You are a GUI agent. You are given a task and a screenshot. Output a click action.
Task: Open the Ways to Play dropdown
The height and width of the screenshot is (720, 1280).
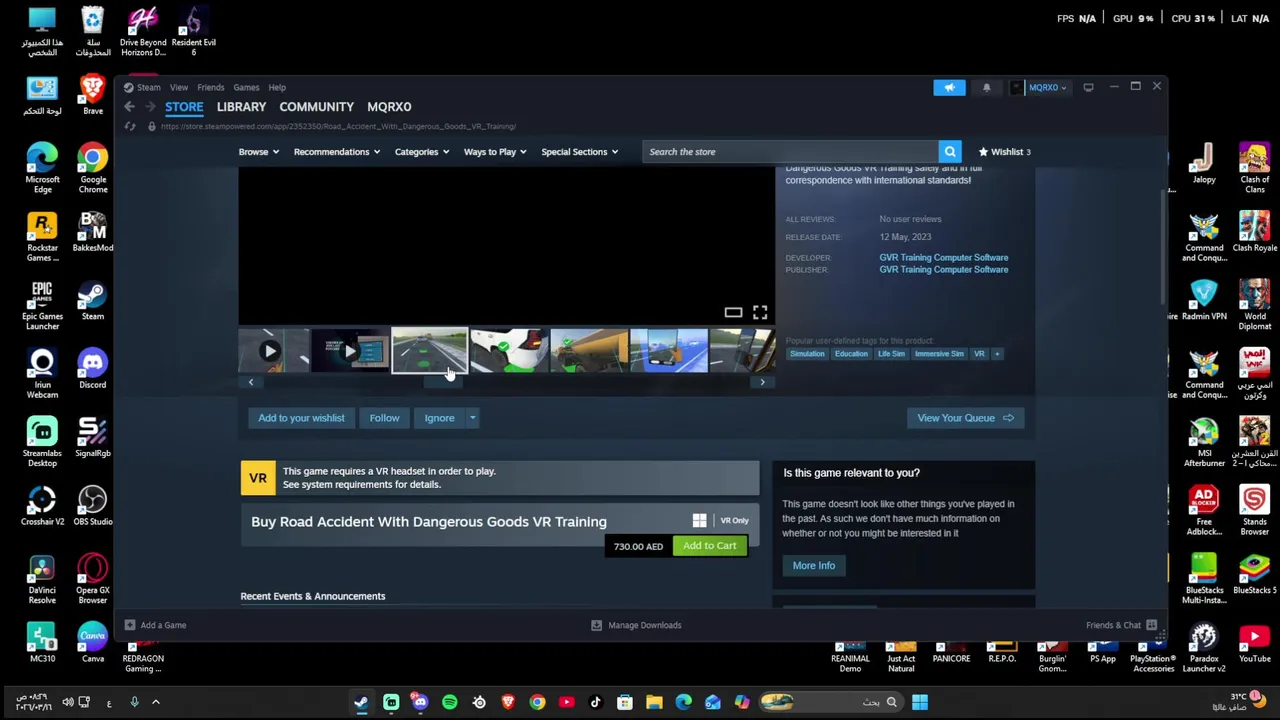tap(495, 152)
